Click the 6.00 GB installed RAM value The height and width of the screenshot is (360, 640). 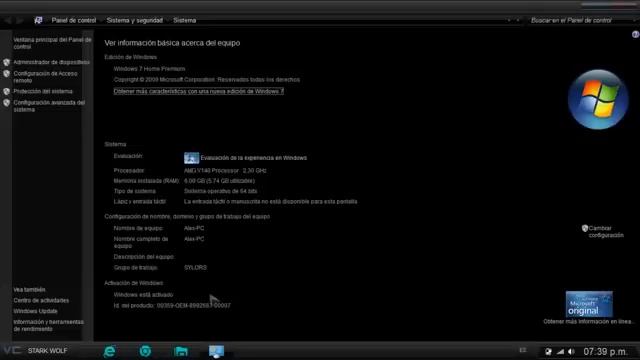tap(219, 181)
